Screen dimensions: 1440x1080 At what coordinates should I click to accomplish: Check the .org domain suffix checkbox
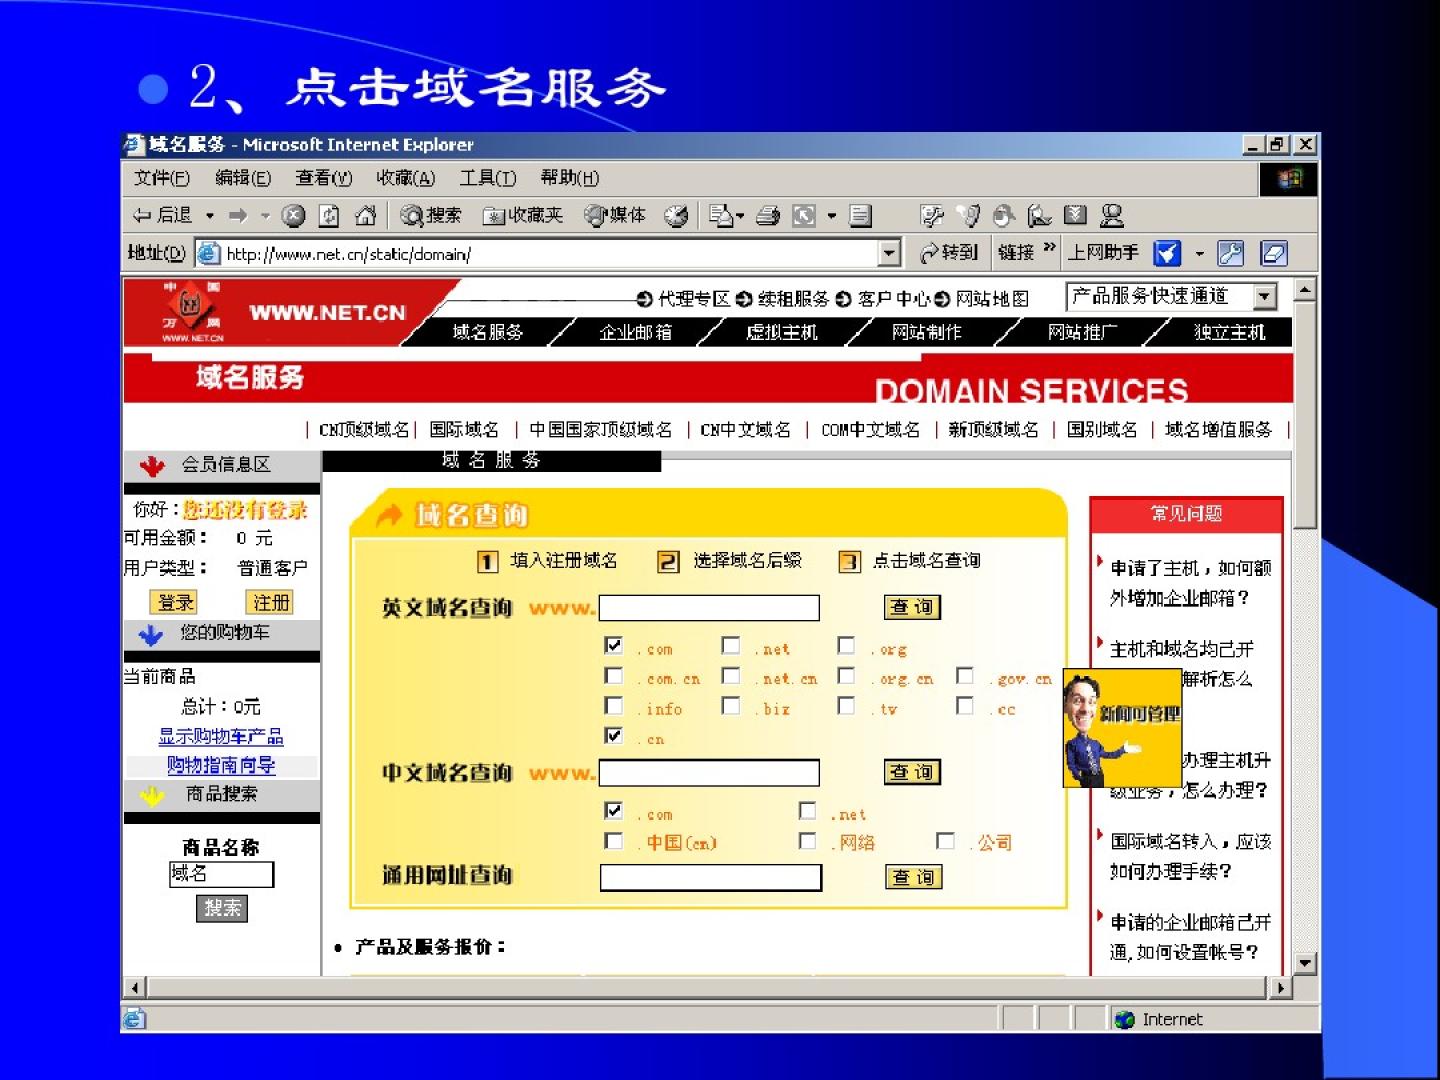point(846,646)
